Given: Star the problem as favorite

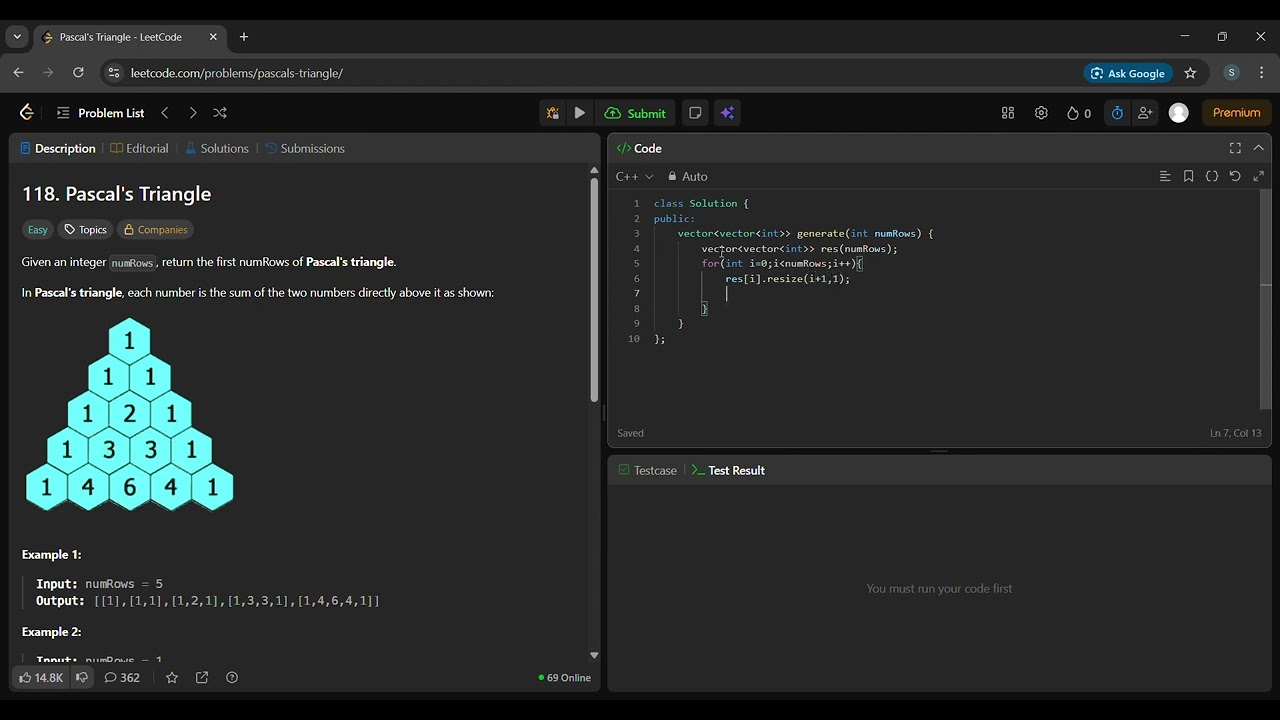Looking at the screenshot, I should (172, 677).
